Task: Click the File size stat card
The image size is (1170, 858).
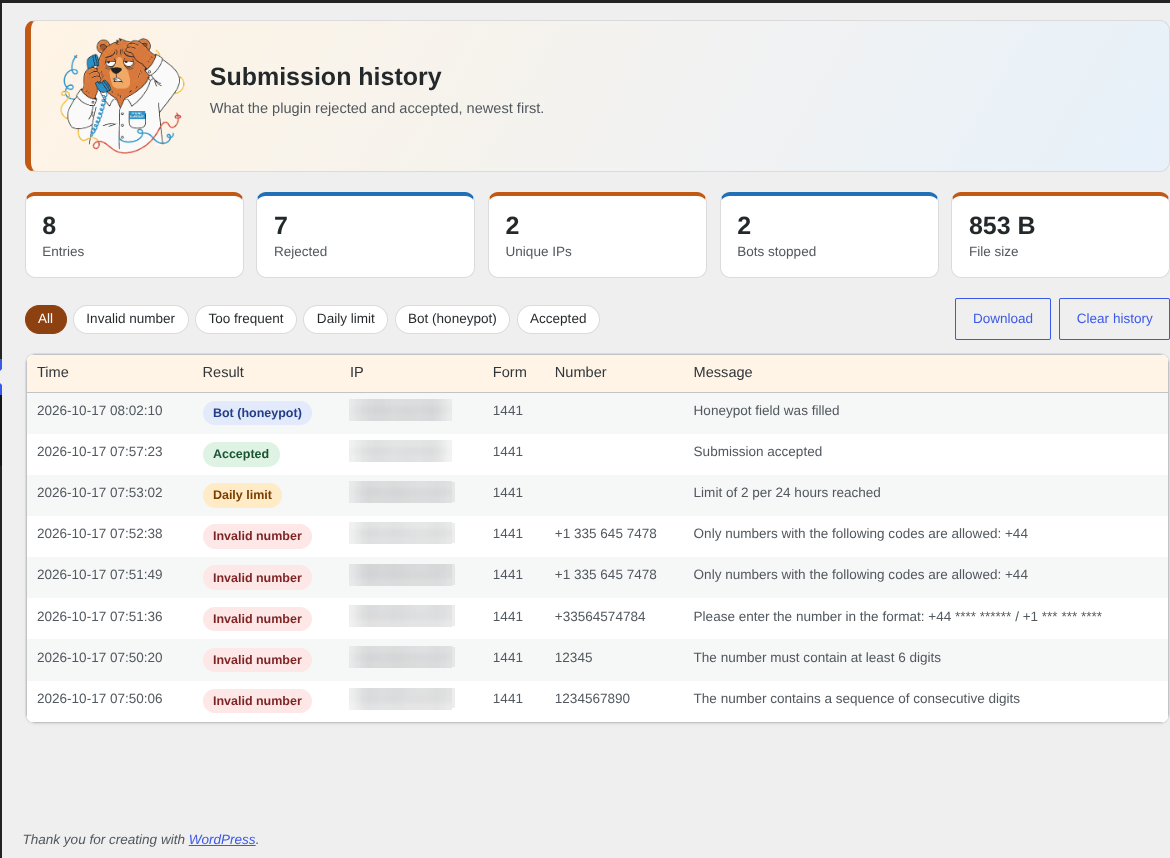Action: [1060, 235]
